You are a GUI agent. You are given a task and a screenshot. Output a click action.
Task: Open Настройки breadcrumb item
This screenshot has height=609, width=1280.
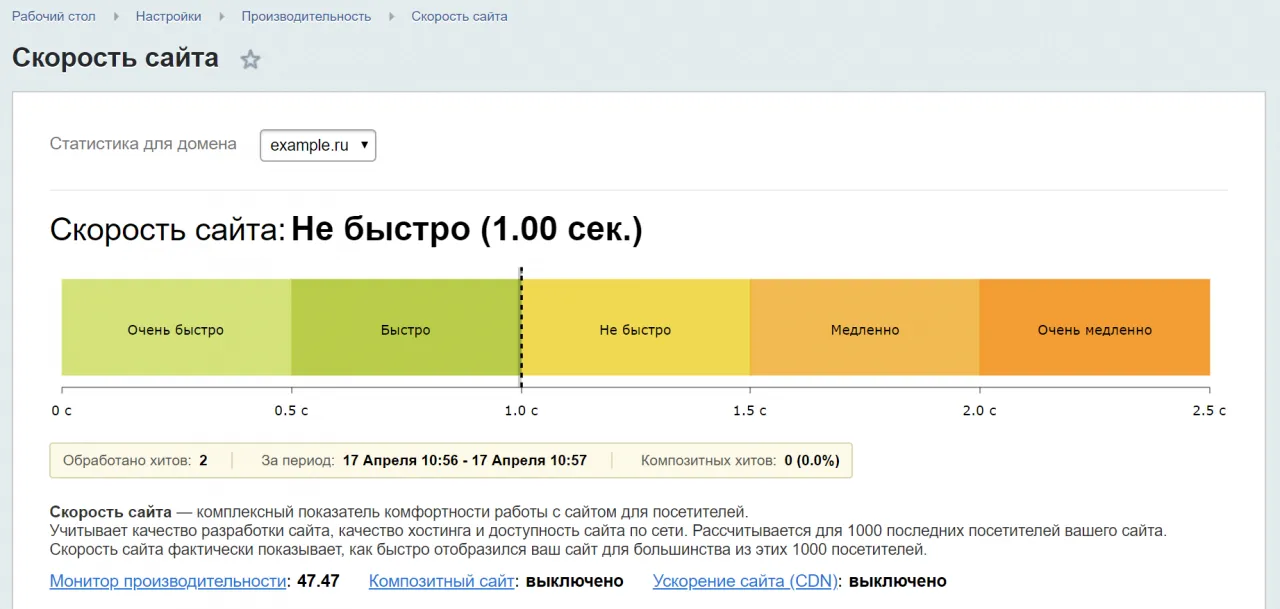(x=168, y=16)
